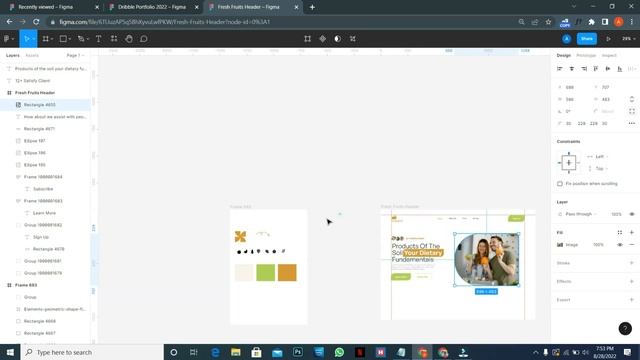The width and height of the screenshot is (640, 360).
Task: Align selection to the bottom
Action: (620, 69)
